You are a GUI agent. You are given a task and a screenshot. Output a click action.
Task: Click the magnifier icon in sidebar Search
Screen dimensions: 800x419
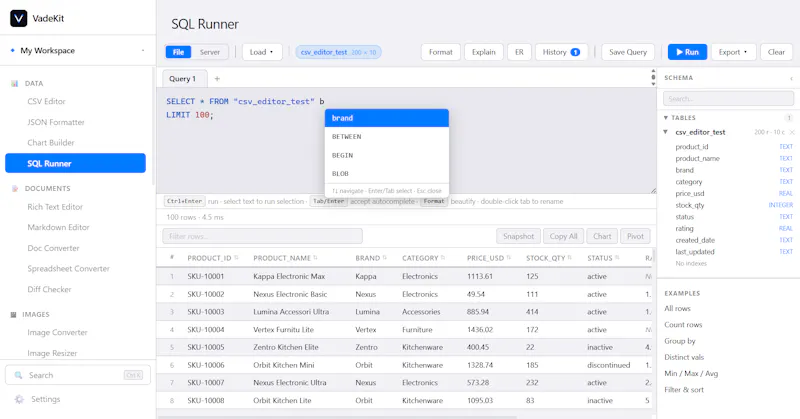(18, 375)
